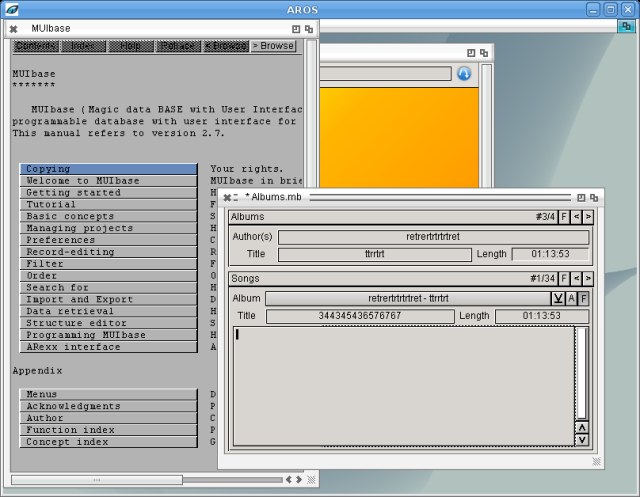Click the Albums filter F button
The height and width of the screenshot is (497, 640).
coord(564,216)
